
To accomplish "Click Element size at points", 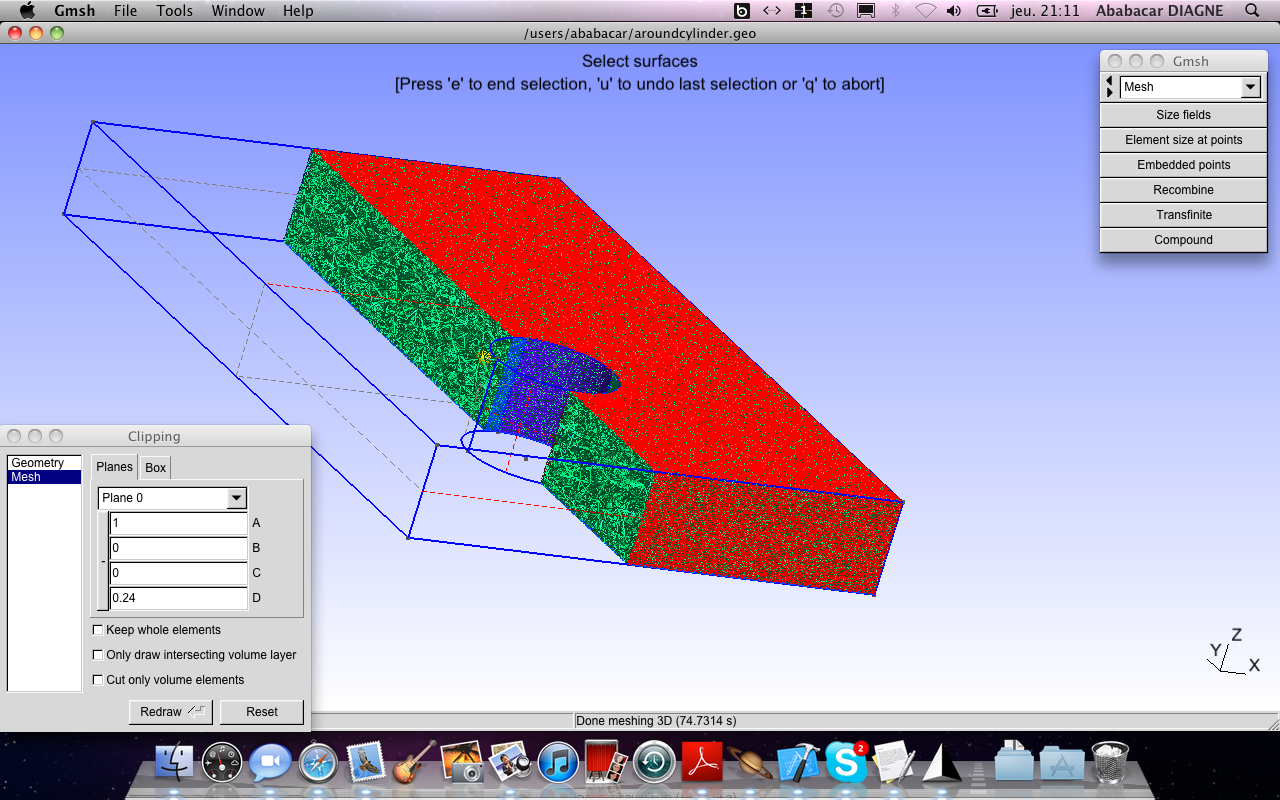I will 1183,140.
